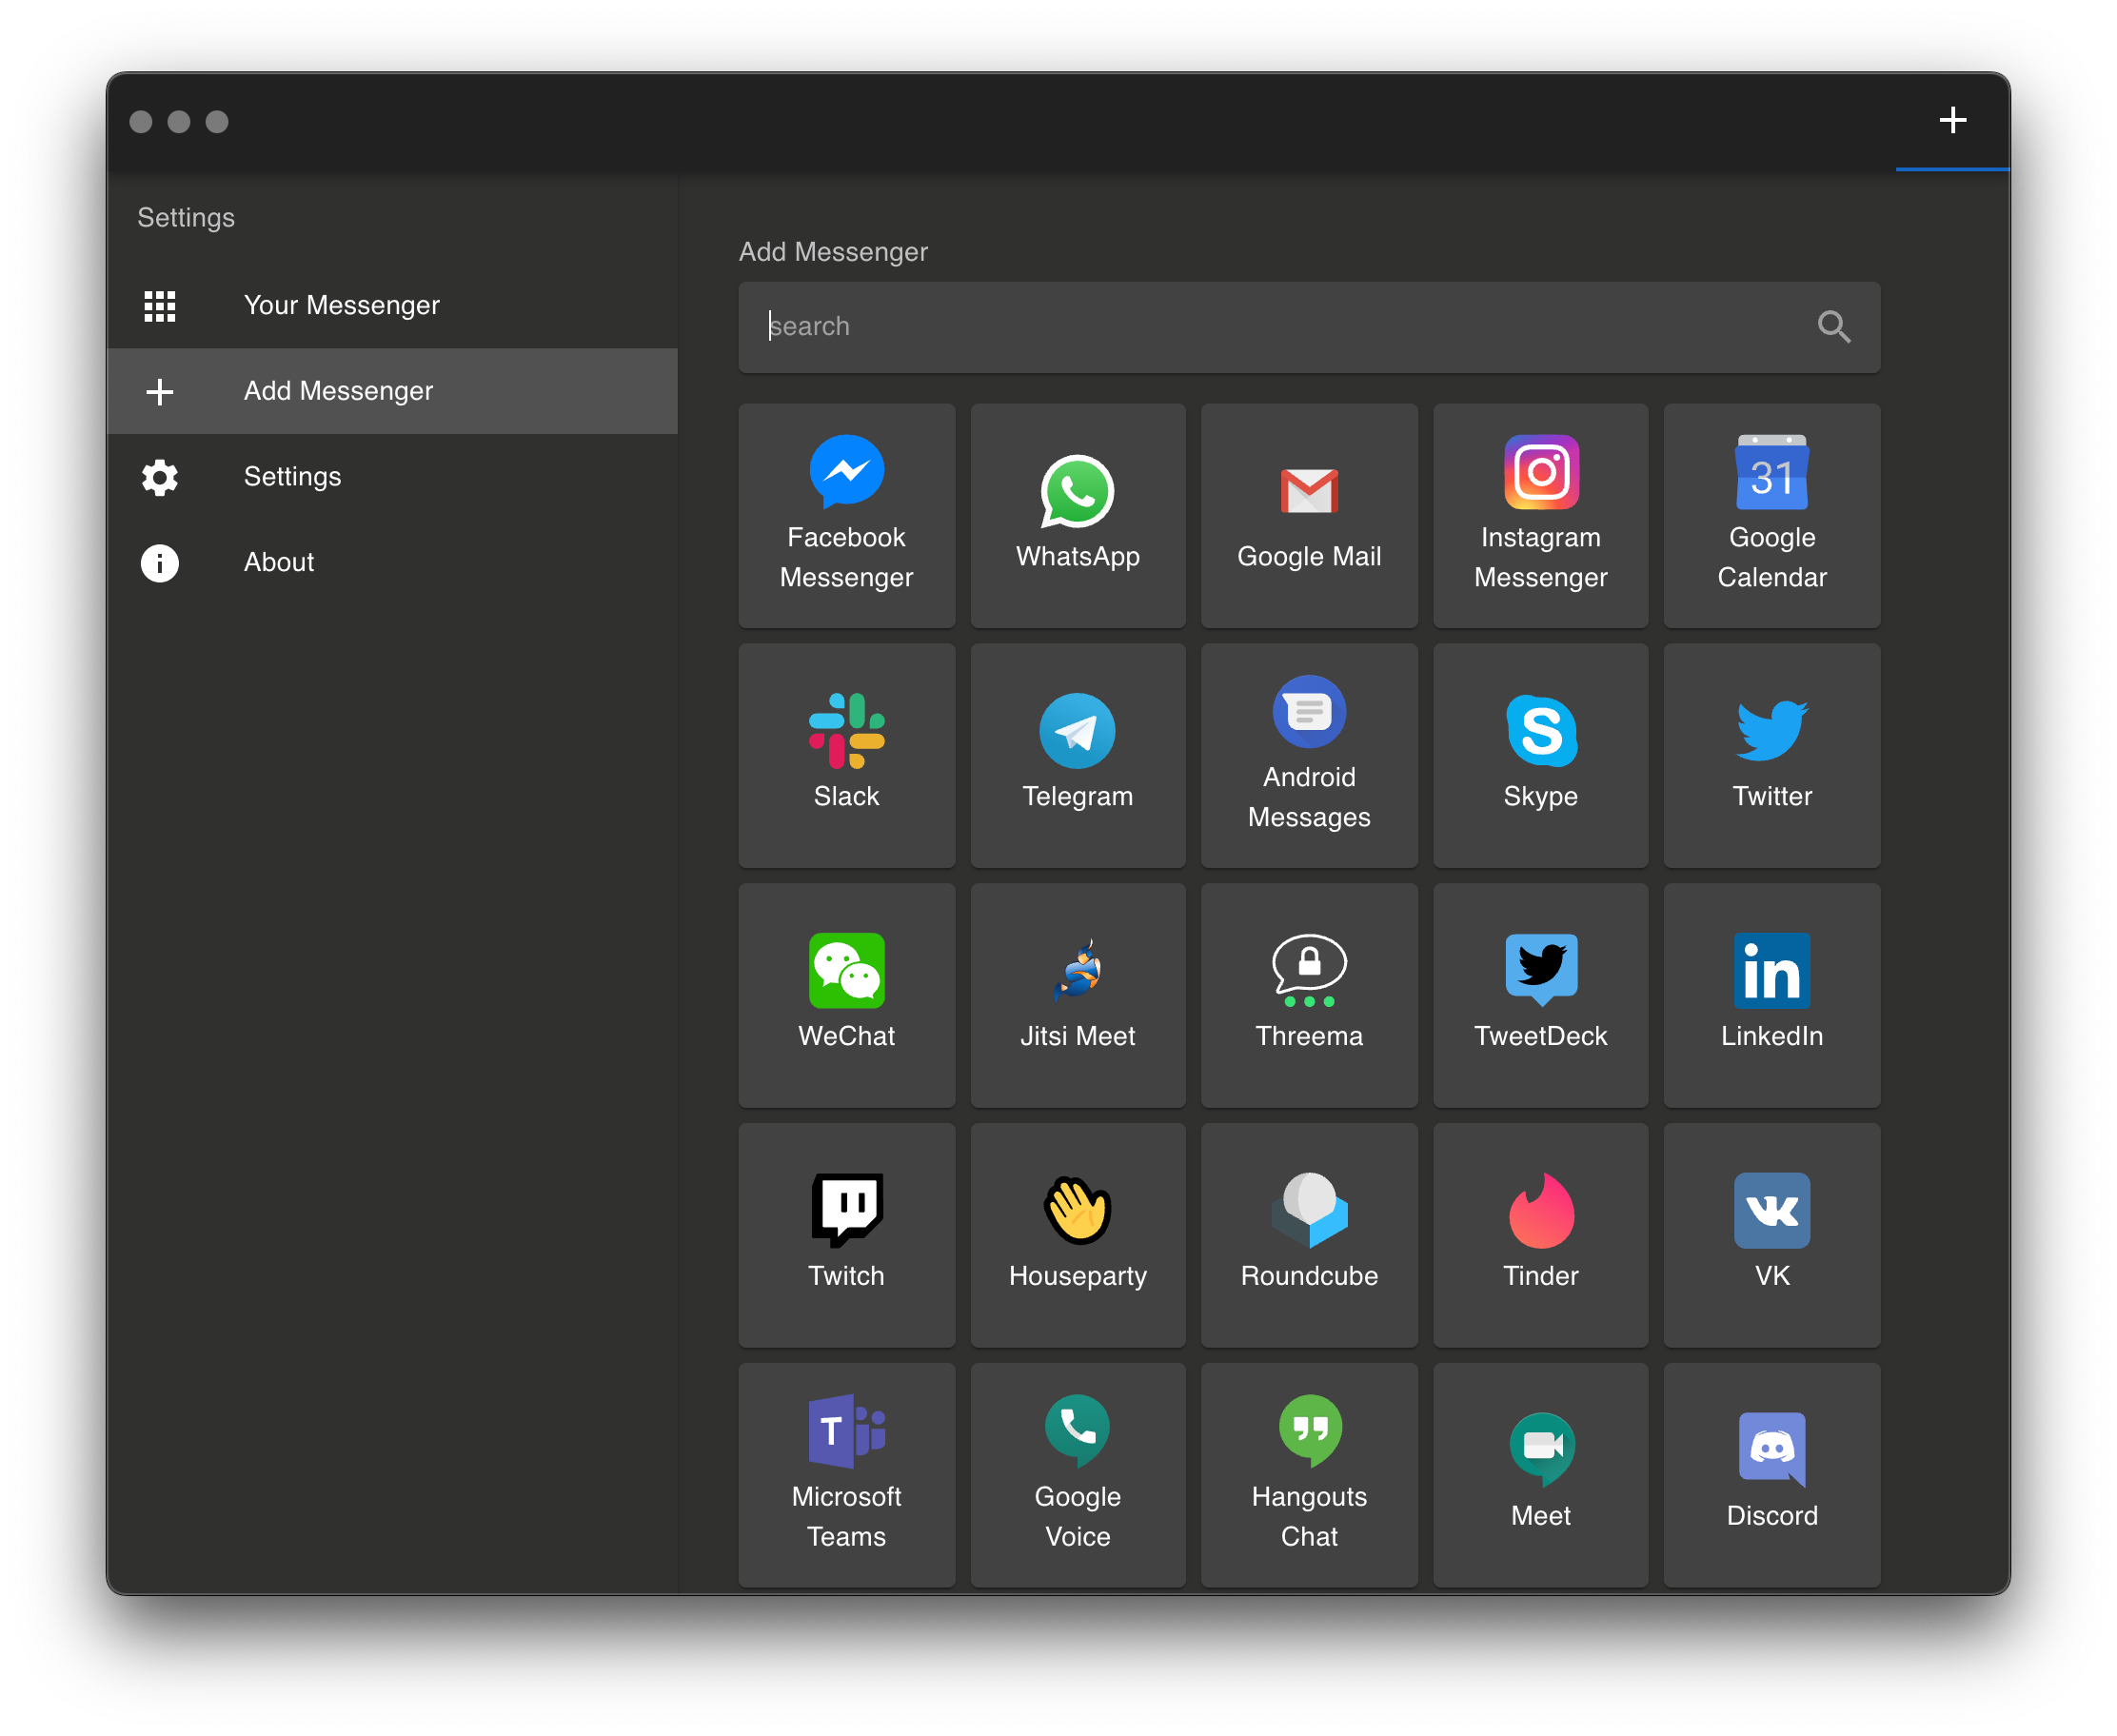Choose the Google Calendar tile

[x=1772, y=515]
